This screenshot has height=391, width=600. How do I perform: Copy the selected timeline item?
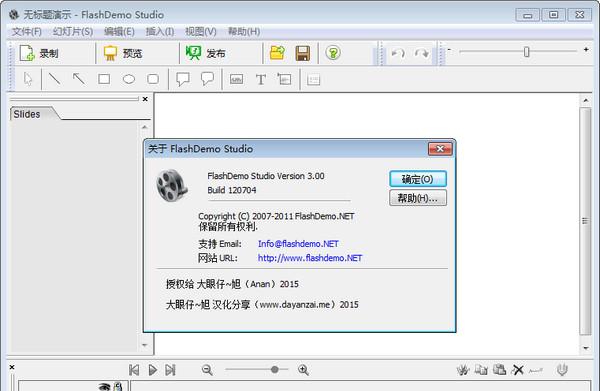point(481,370)
